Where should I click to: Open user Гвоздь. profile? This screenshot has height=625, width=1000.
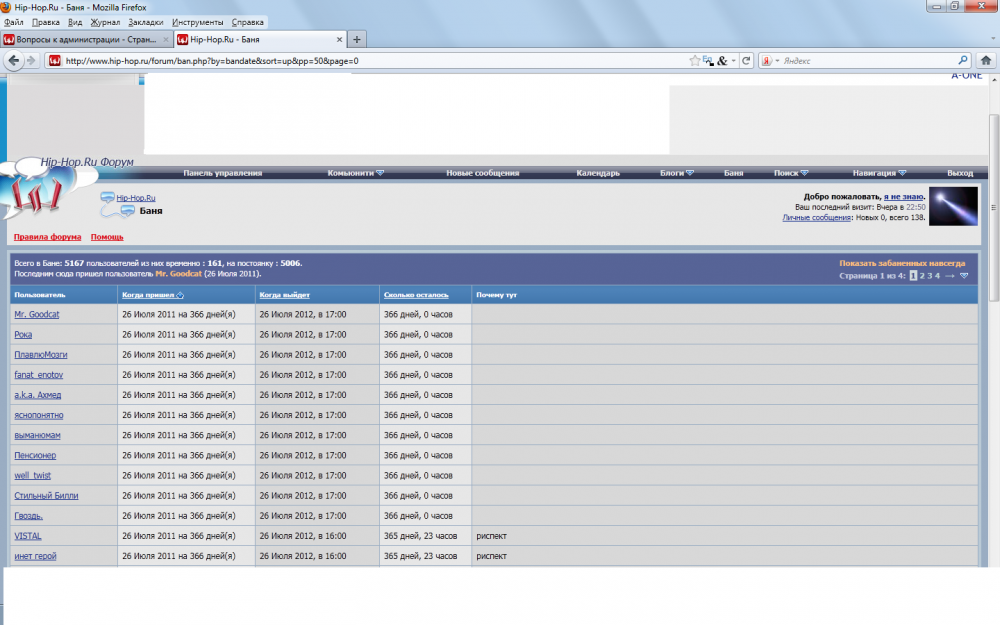[28, 516]
